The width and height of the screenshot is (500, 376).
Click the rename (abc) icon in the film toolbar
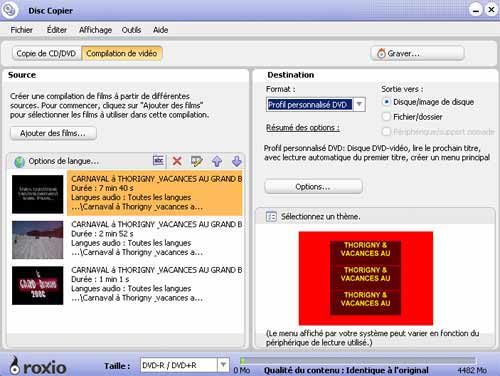[x=158, y=161]
